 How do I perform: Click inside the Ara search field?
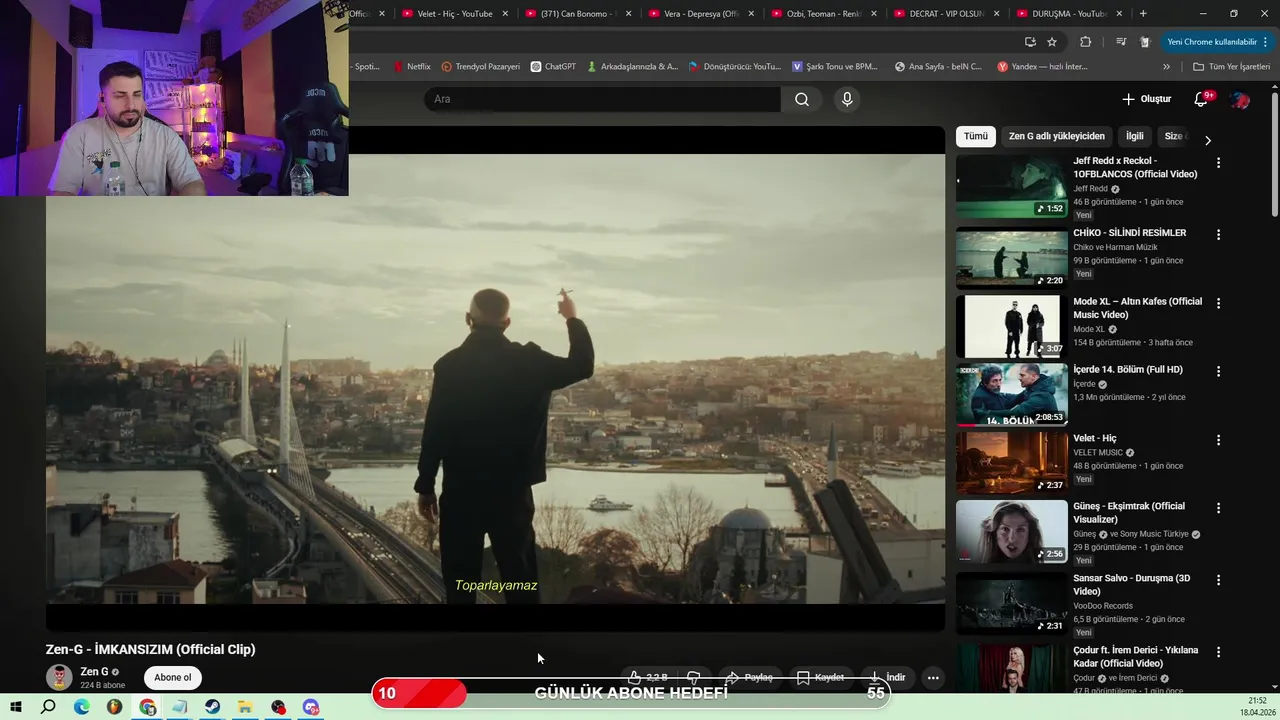point(602,99)
